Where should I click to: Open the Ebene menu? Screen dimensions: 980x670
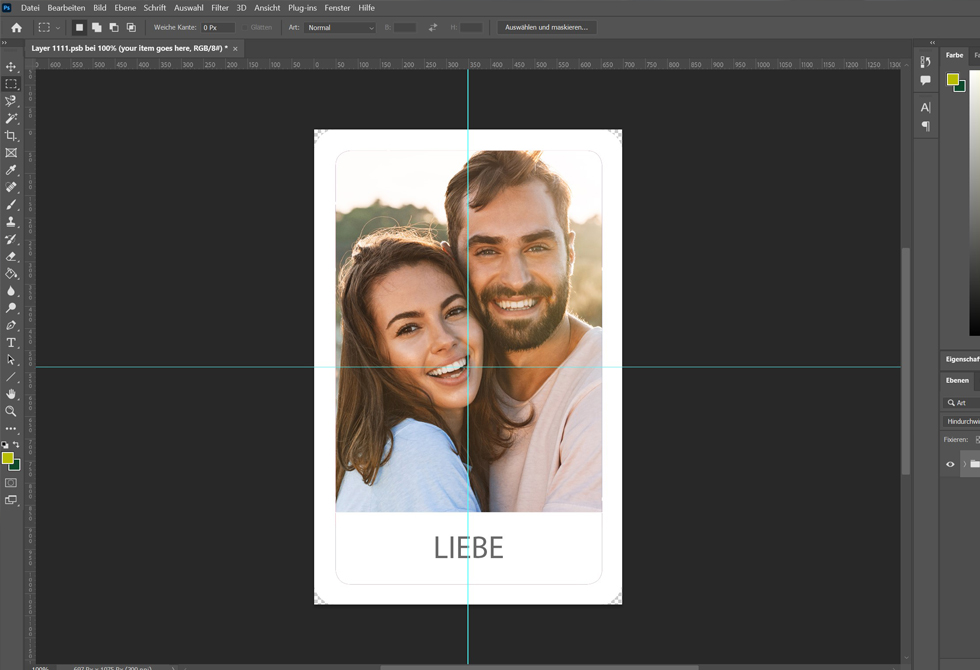tap(125, 8)
